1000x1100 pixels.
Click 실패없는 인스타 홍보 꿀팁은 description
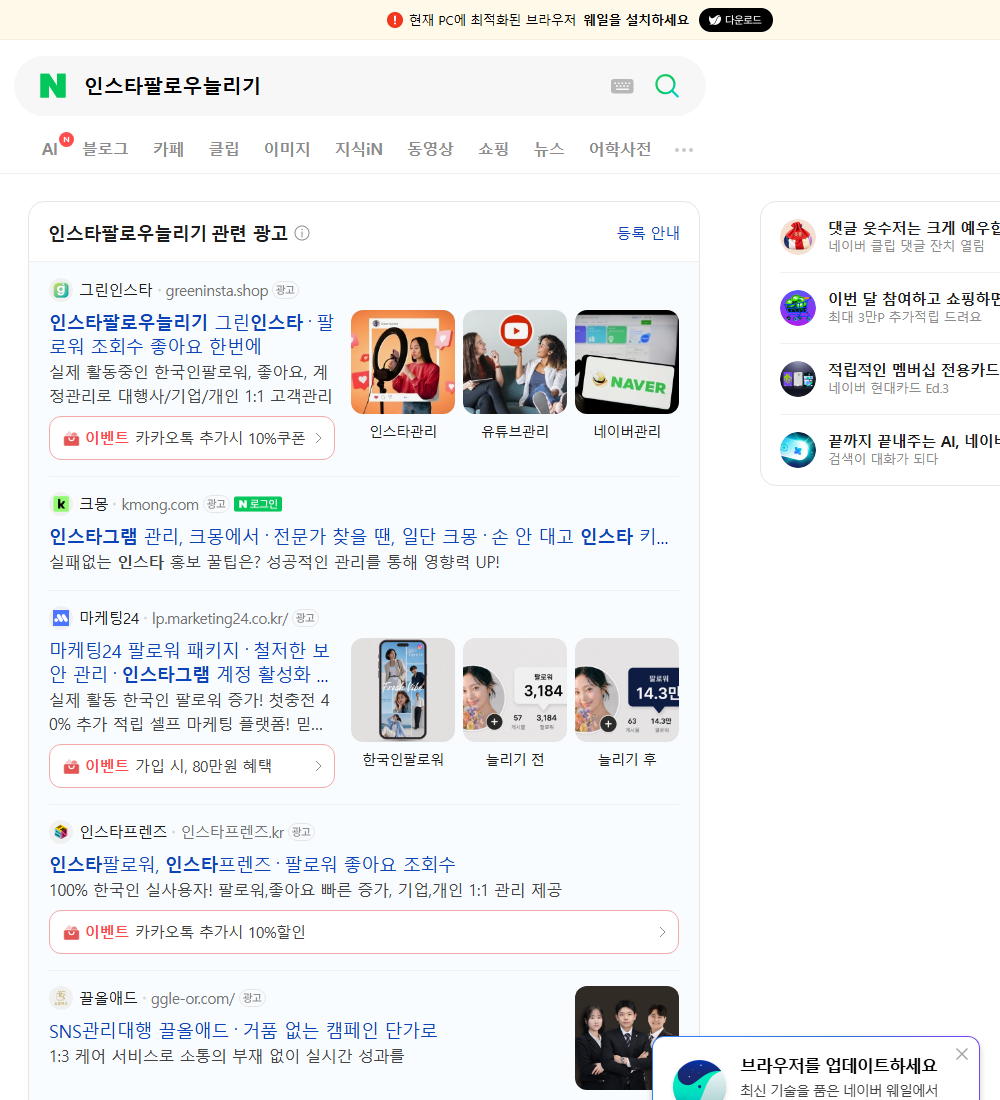pos(274,562)
